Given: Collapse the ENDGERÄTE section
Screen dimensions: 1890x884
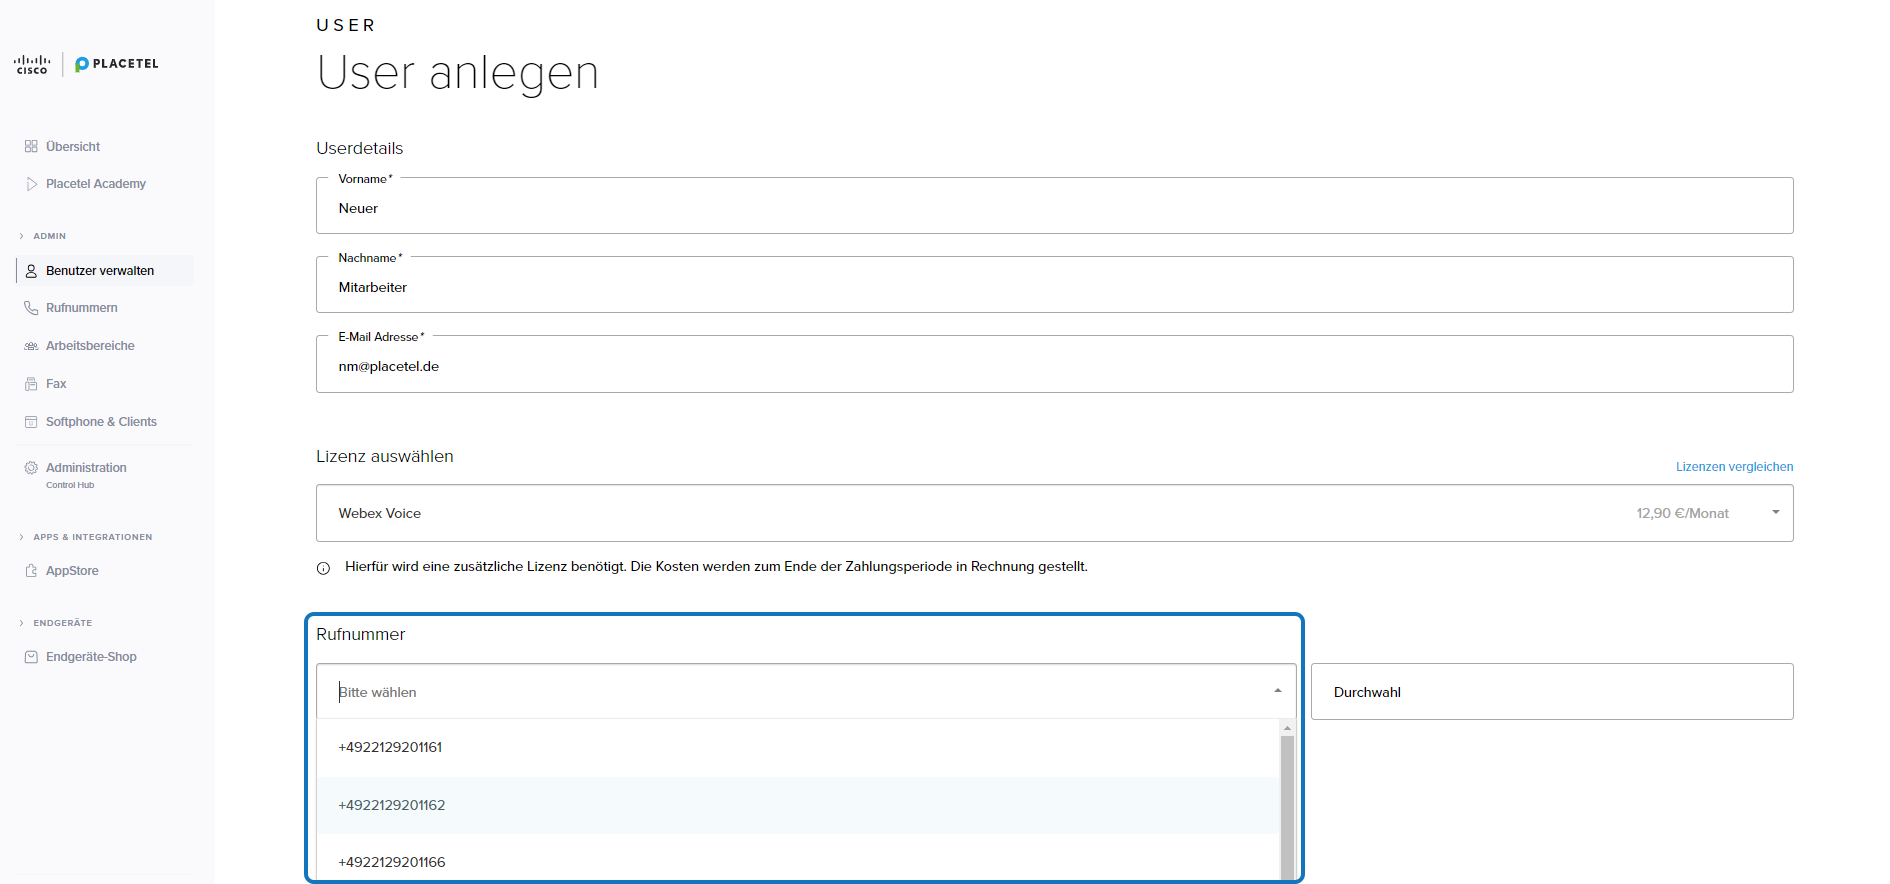Looking at the screenshot, I should coord(22,623).
